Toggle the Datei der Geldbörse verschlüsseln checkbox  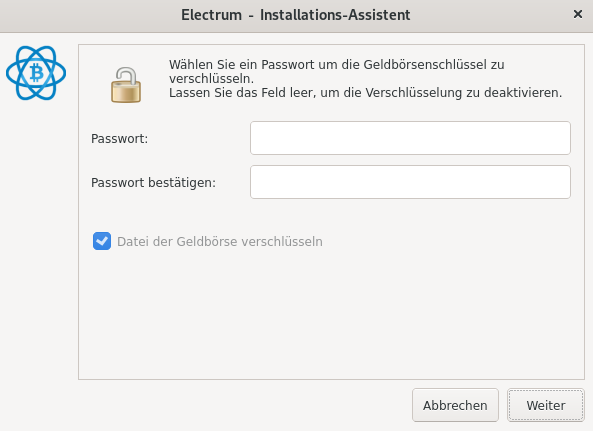(102, 241)
